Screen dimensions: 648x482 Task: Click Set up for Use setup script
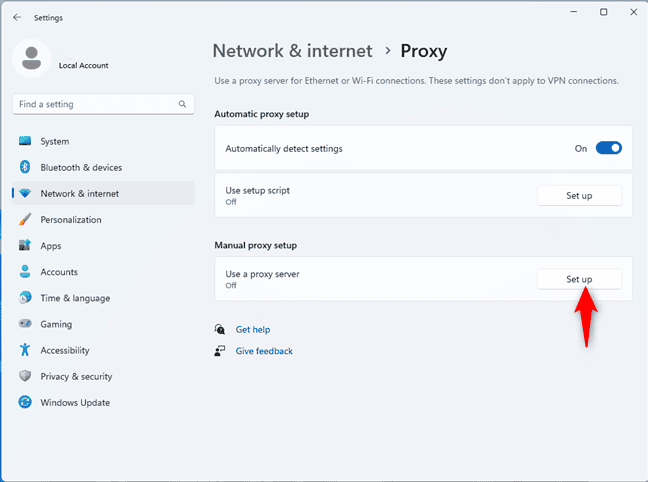pos(579,196)
